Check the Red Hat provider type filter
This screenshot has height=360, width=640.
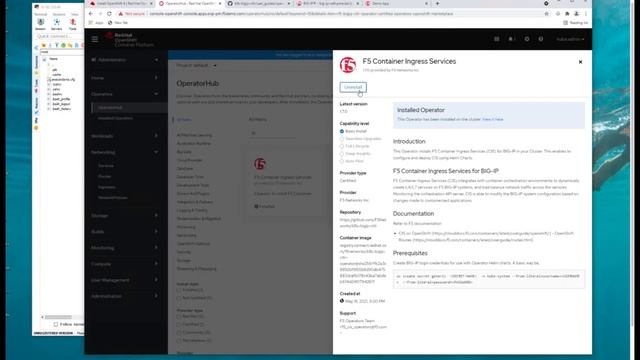click(x=179, y=316)
